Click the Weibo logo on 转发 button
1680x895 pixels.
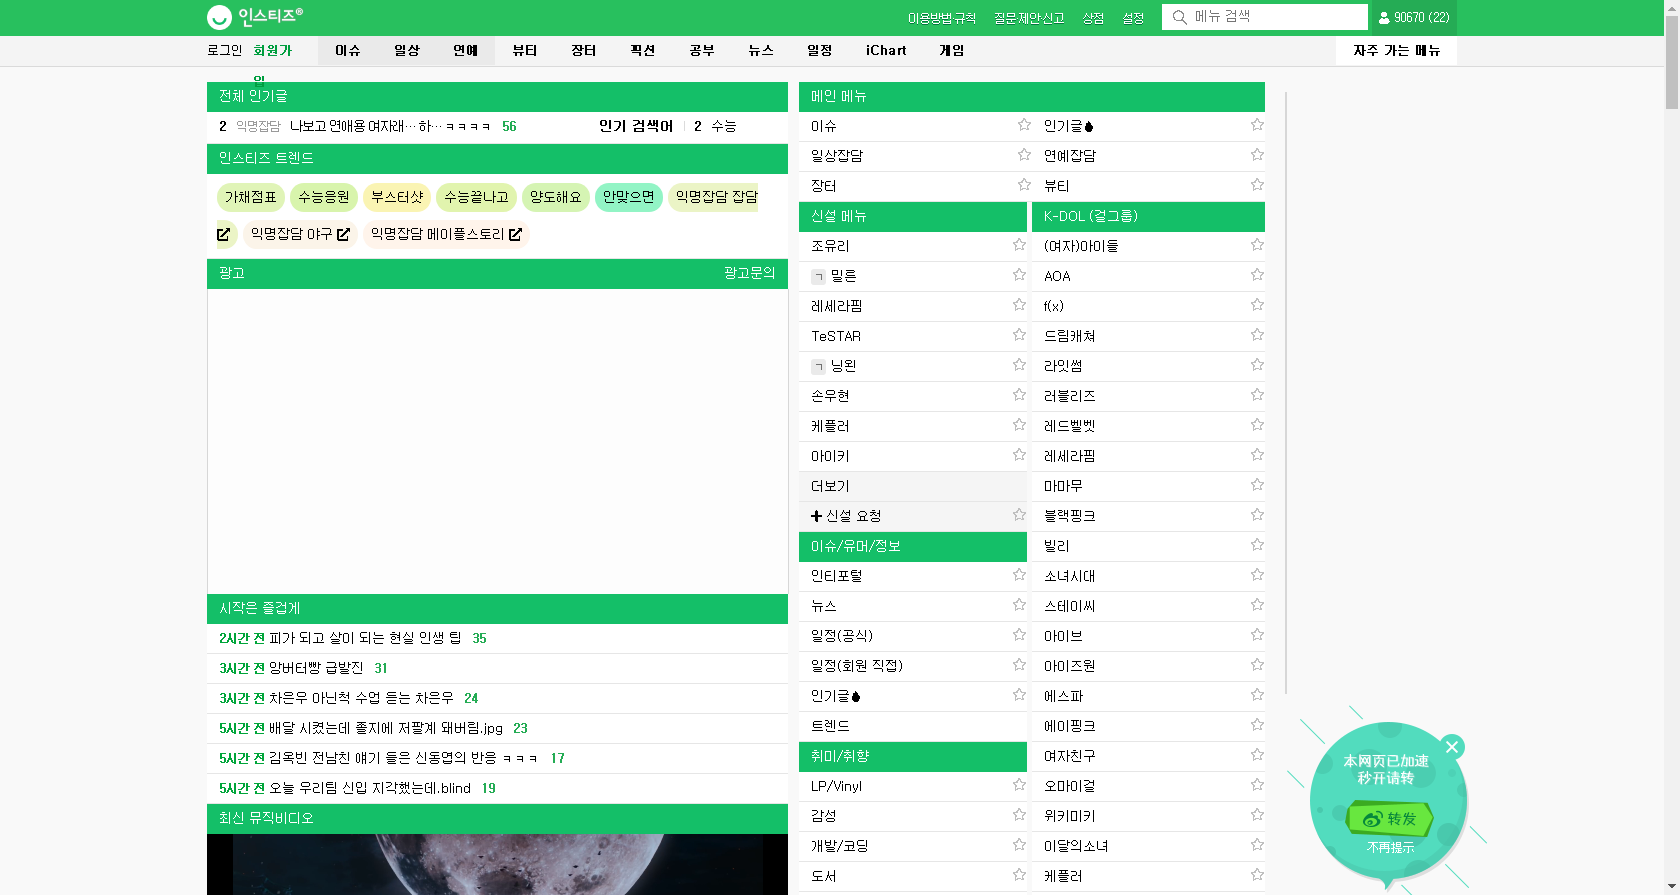(1372, 819)
